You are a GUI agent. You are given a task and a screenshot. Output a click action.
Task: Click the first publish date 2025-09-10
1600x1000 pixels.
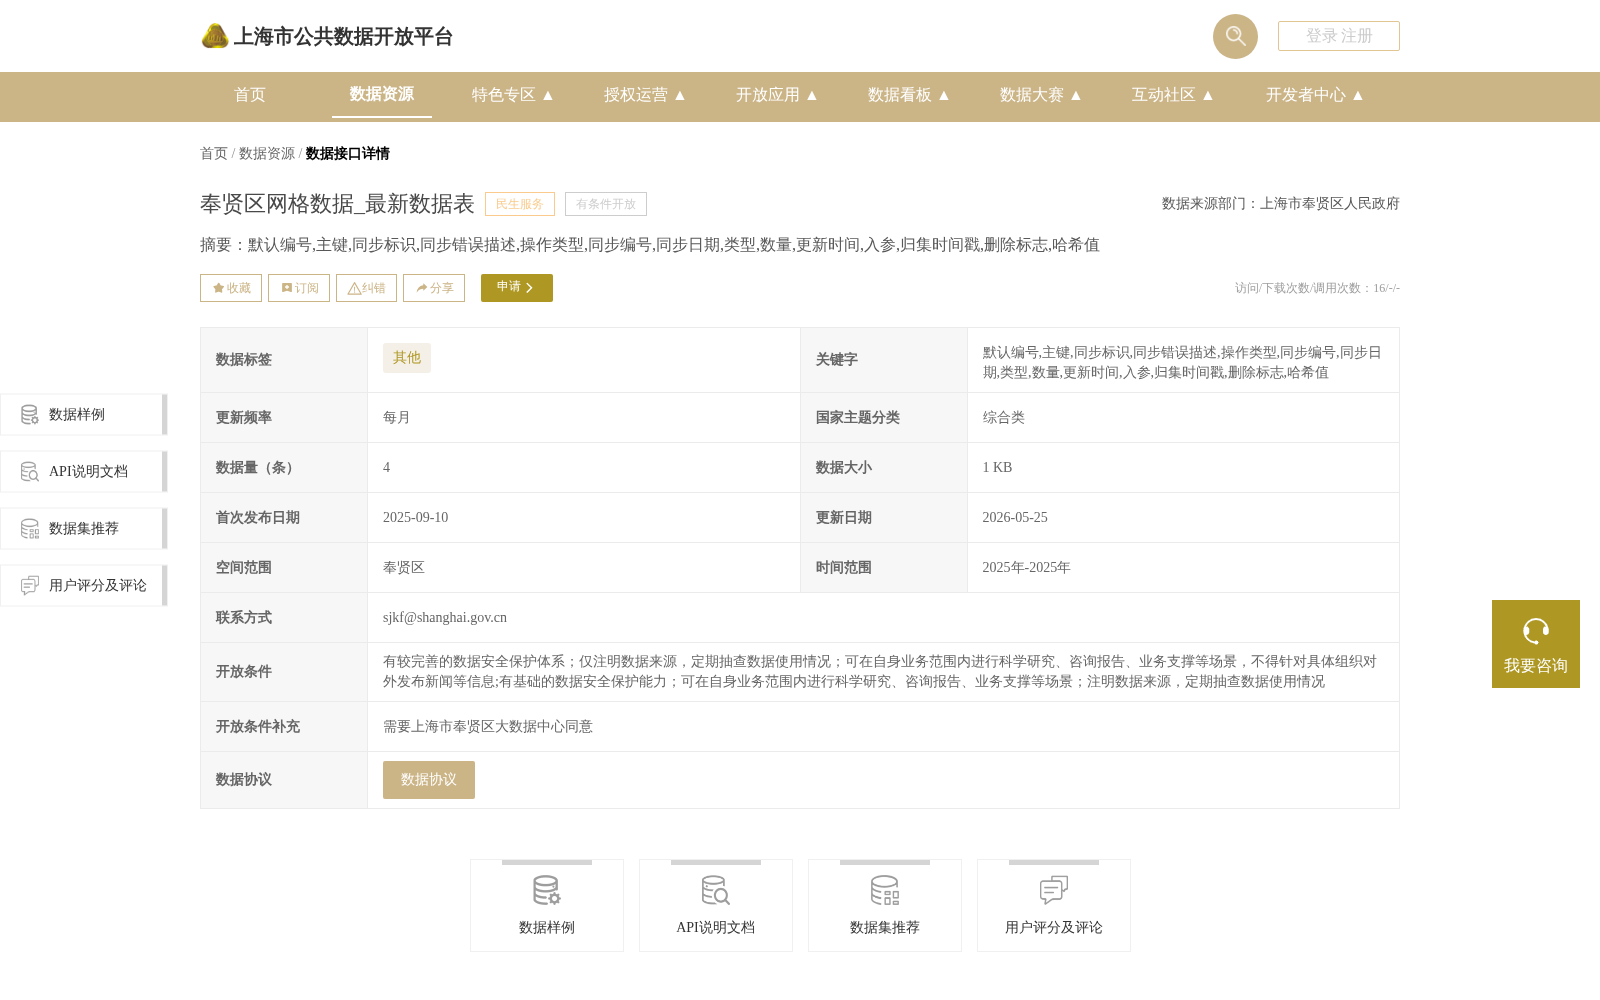coord(416,518)
